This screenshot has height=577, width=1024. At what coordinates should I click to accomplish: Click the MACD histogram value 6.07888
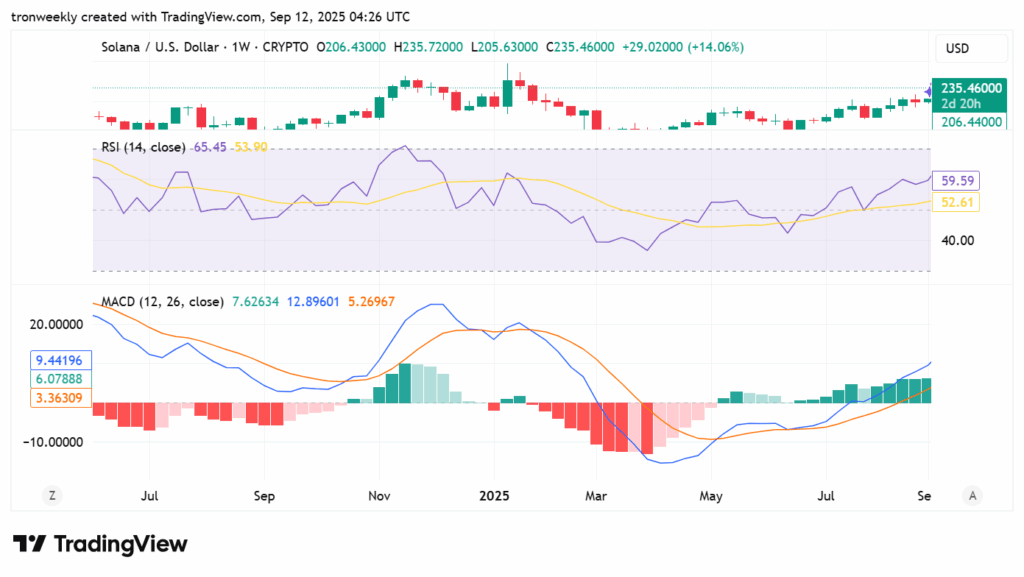click(60, 379)
